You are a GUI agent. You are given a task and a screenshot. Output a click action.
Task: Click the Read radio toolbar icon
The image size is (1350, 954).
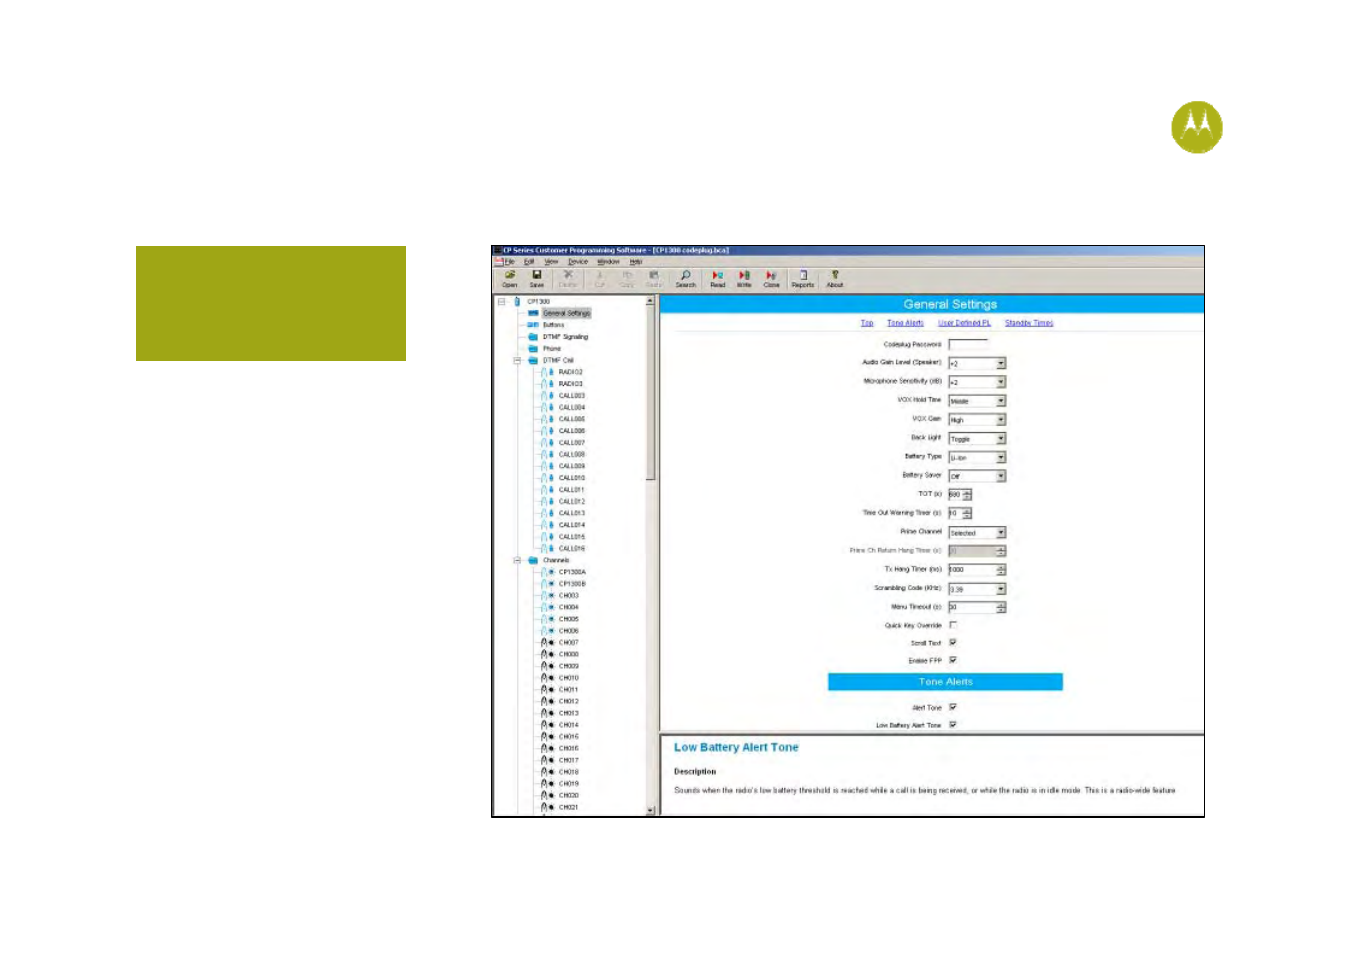(717, 278)
